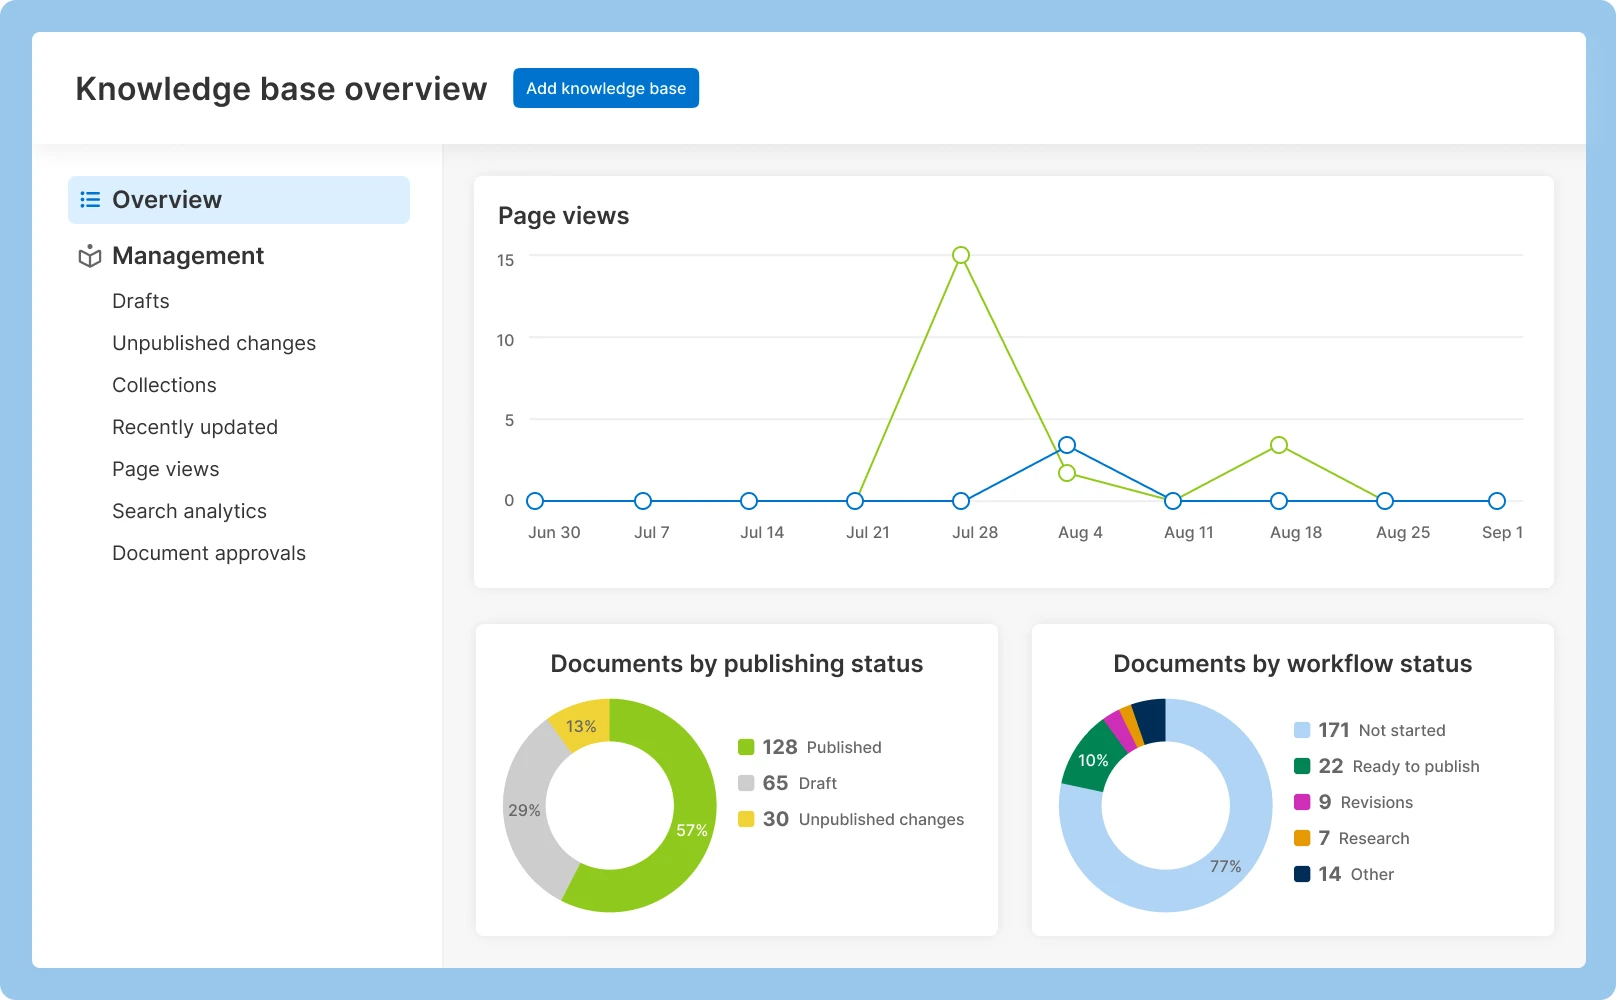Select the blue Not started legend square
Viewport: 1616px width, 1000px height.
pyautogui.click(x=1302, y=729)
